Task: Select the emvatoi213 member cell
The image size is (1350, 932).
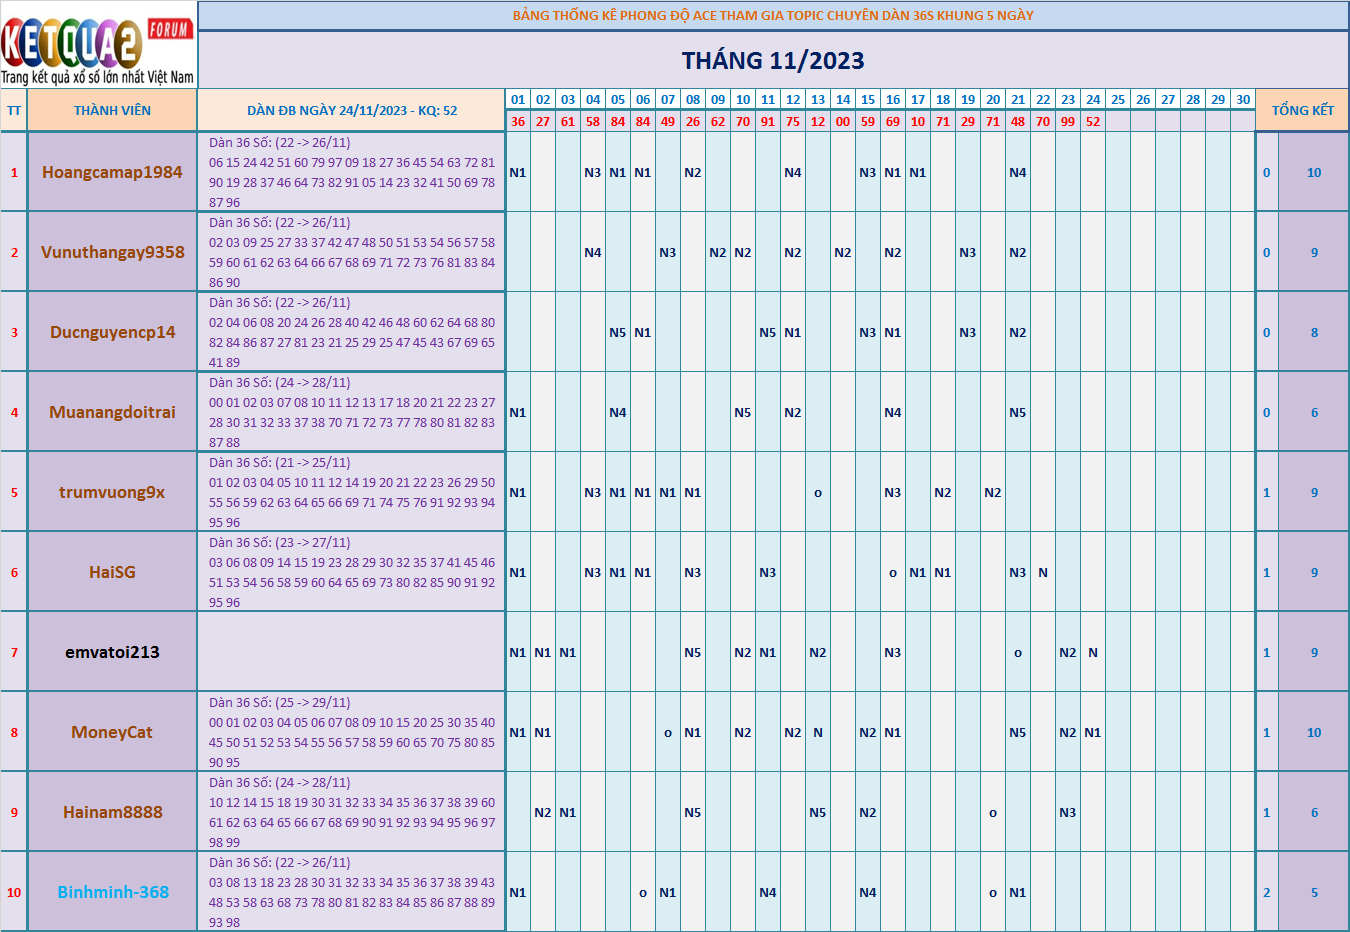Action: (x=112, y=652)
